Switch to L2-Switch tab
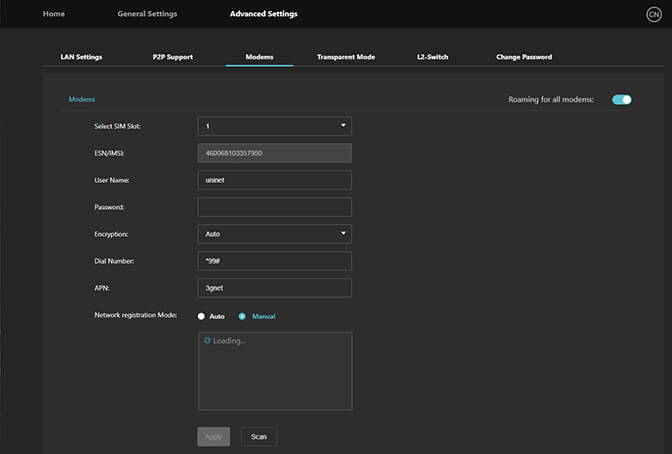 432,57
